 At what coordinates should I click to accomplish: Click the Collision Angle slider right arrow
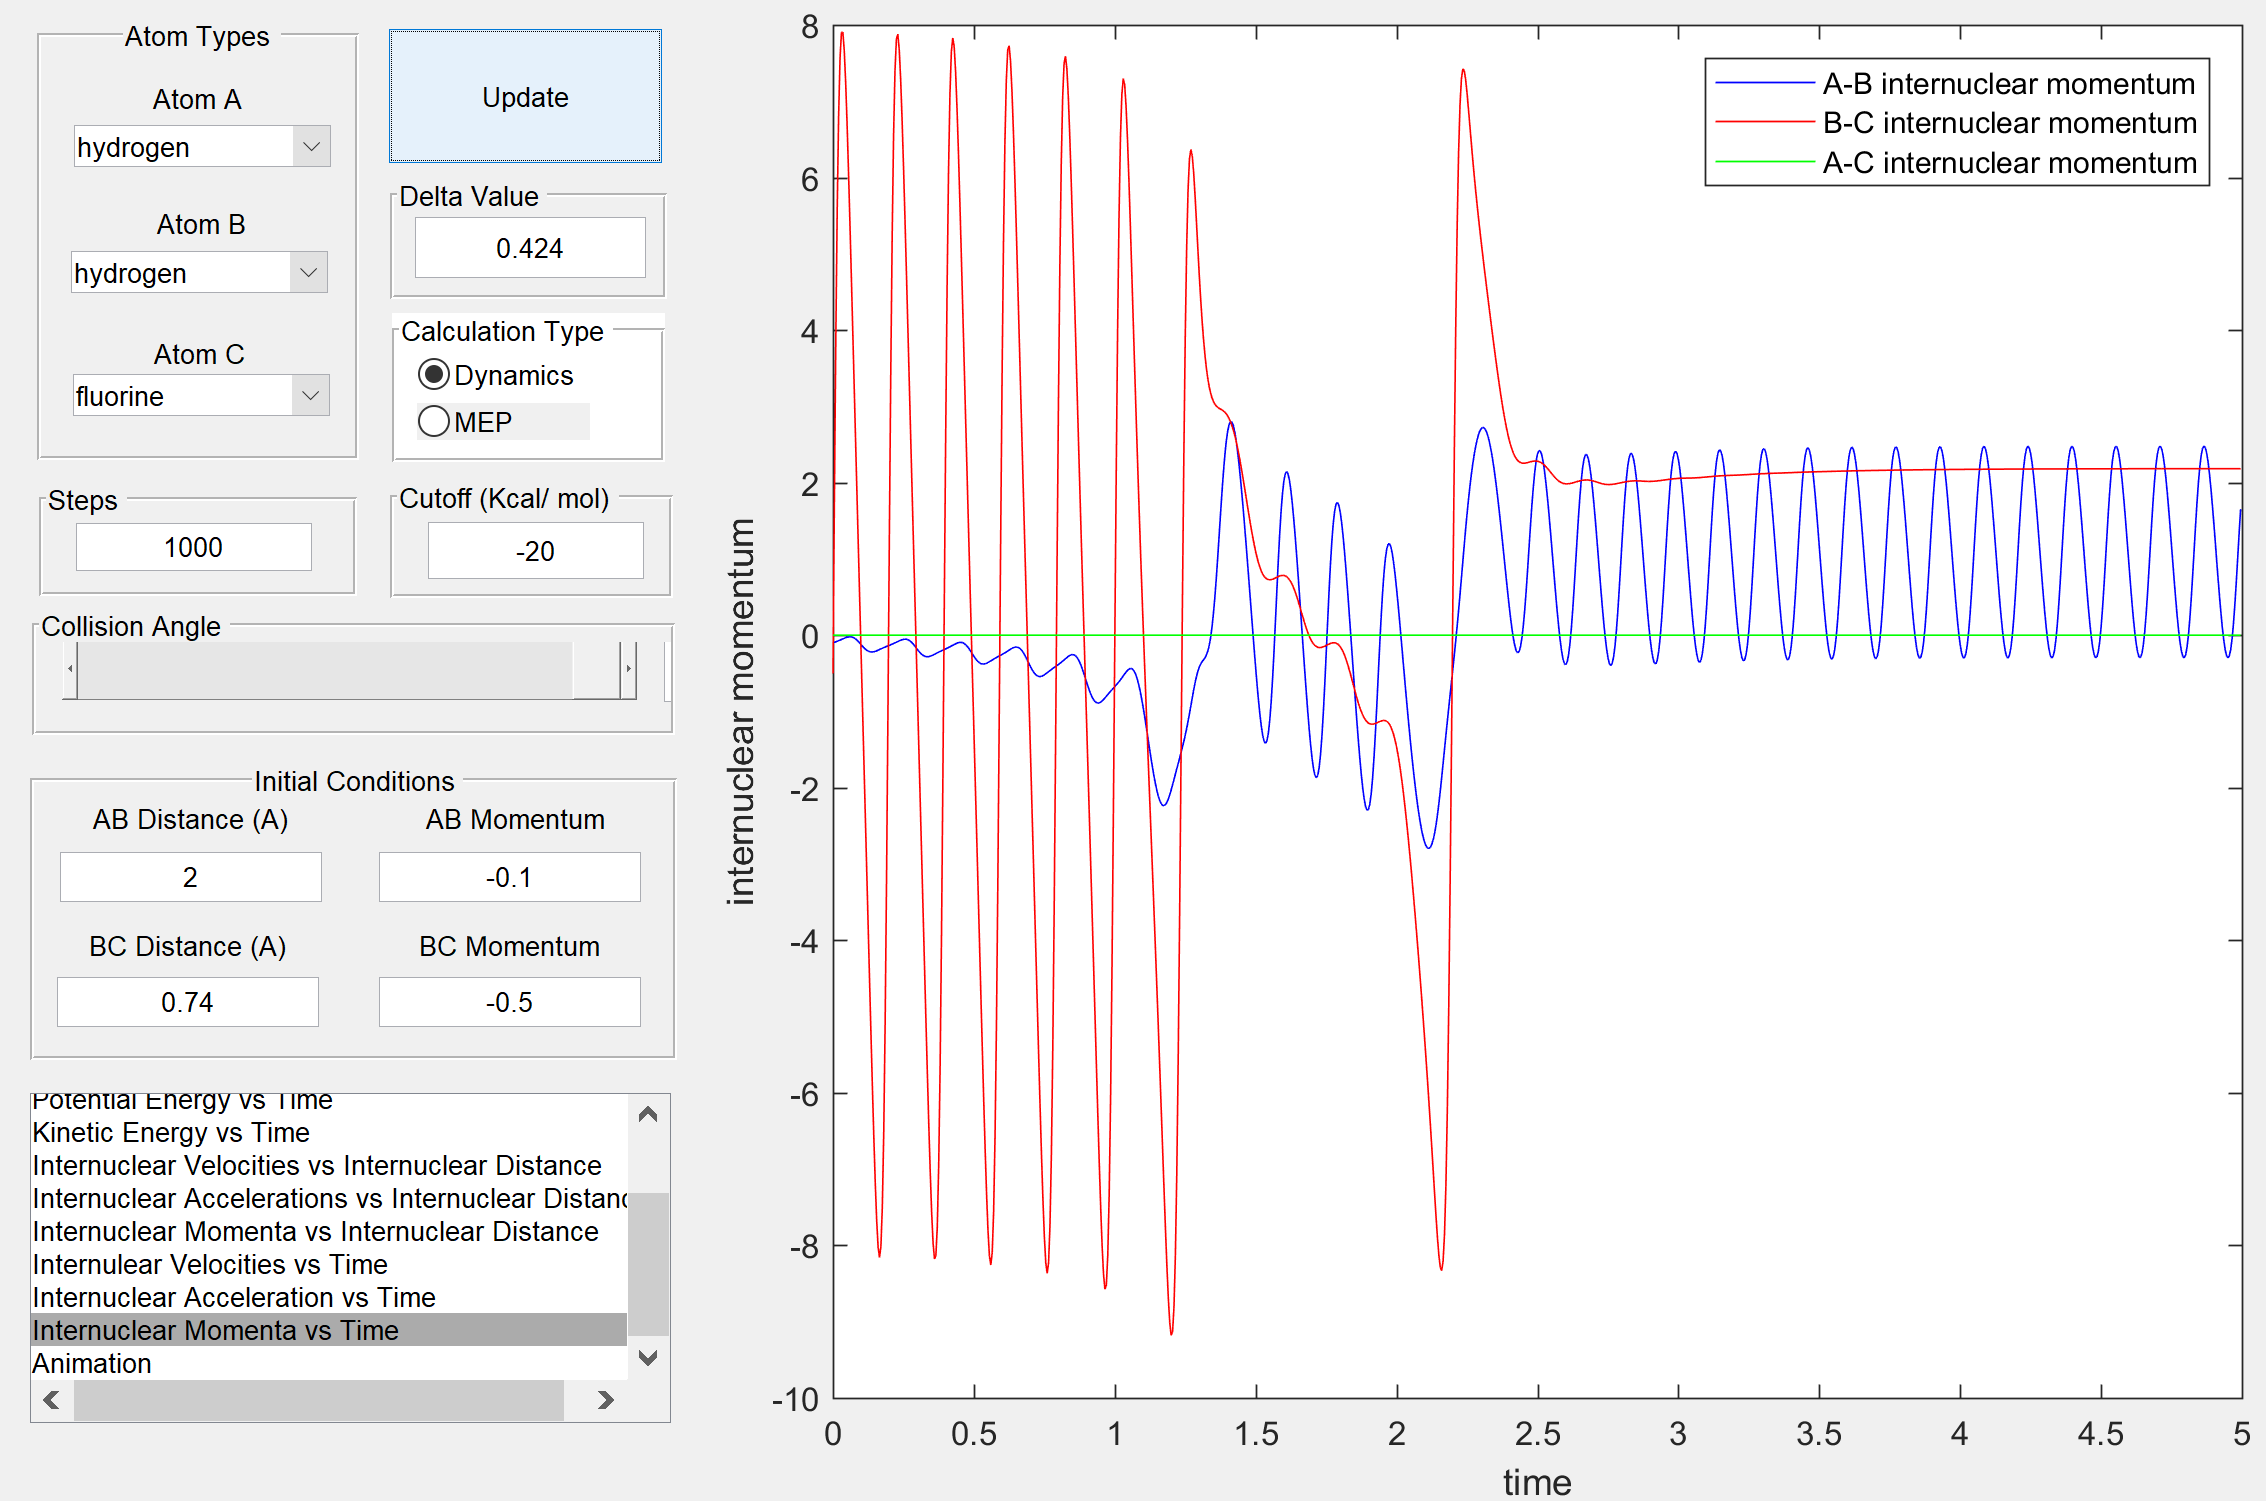click(628, 669)
